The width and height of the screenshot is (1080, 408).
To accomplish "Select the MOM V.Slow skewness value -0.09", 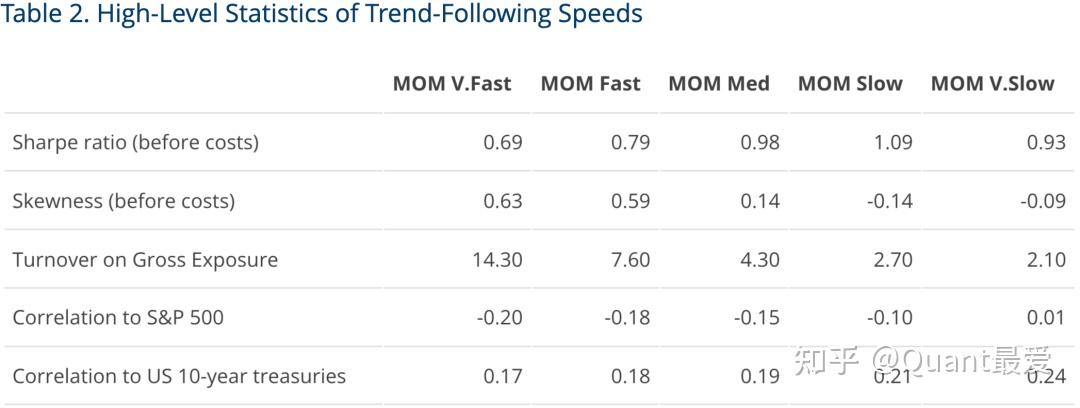I will [x=1043, y=201].
